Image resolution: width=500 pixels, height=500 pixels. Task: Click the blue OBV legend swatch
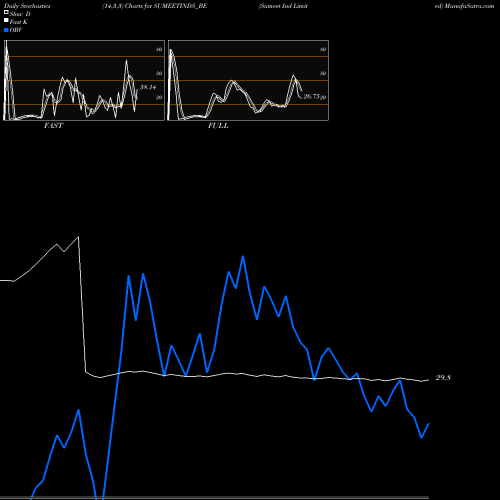[6, 30]
